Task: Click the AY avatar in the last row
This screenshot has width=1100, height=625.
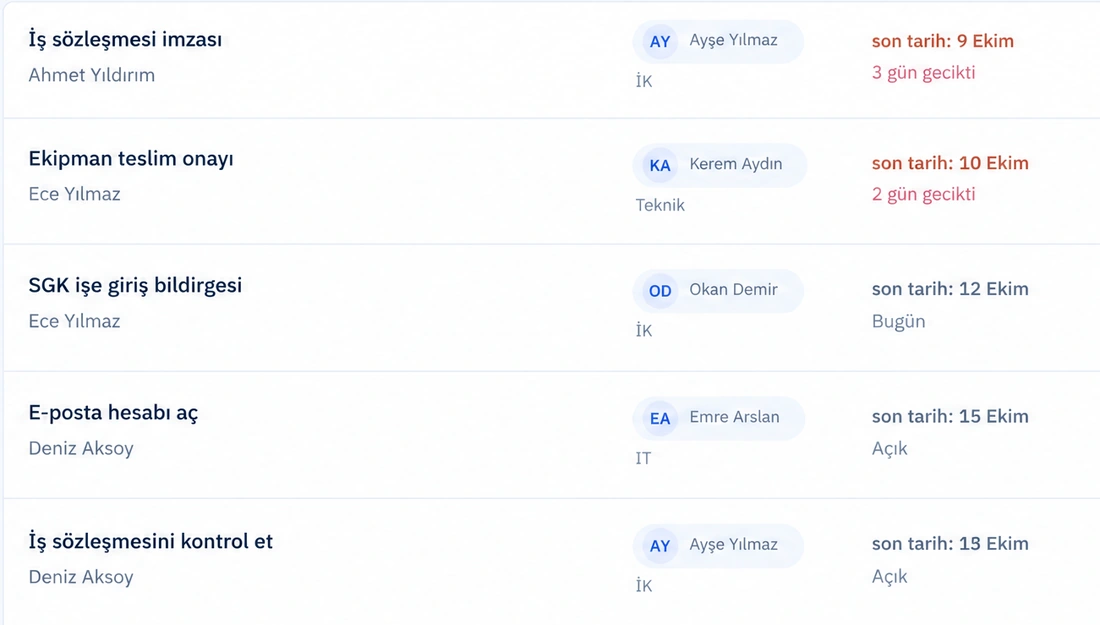Action: [659, 546]
